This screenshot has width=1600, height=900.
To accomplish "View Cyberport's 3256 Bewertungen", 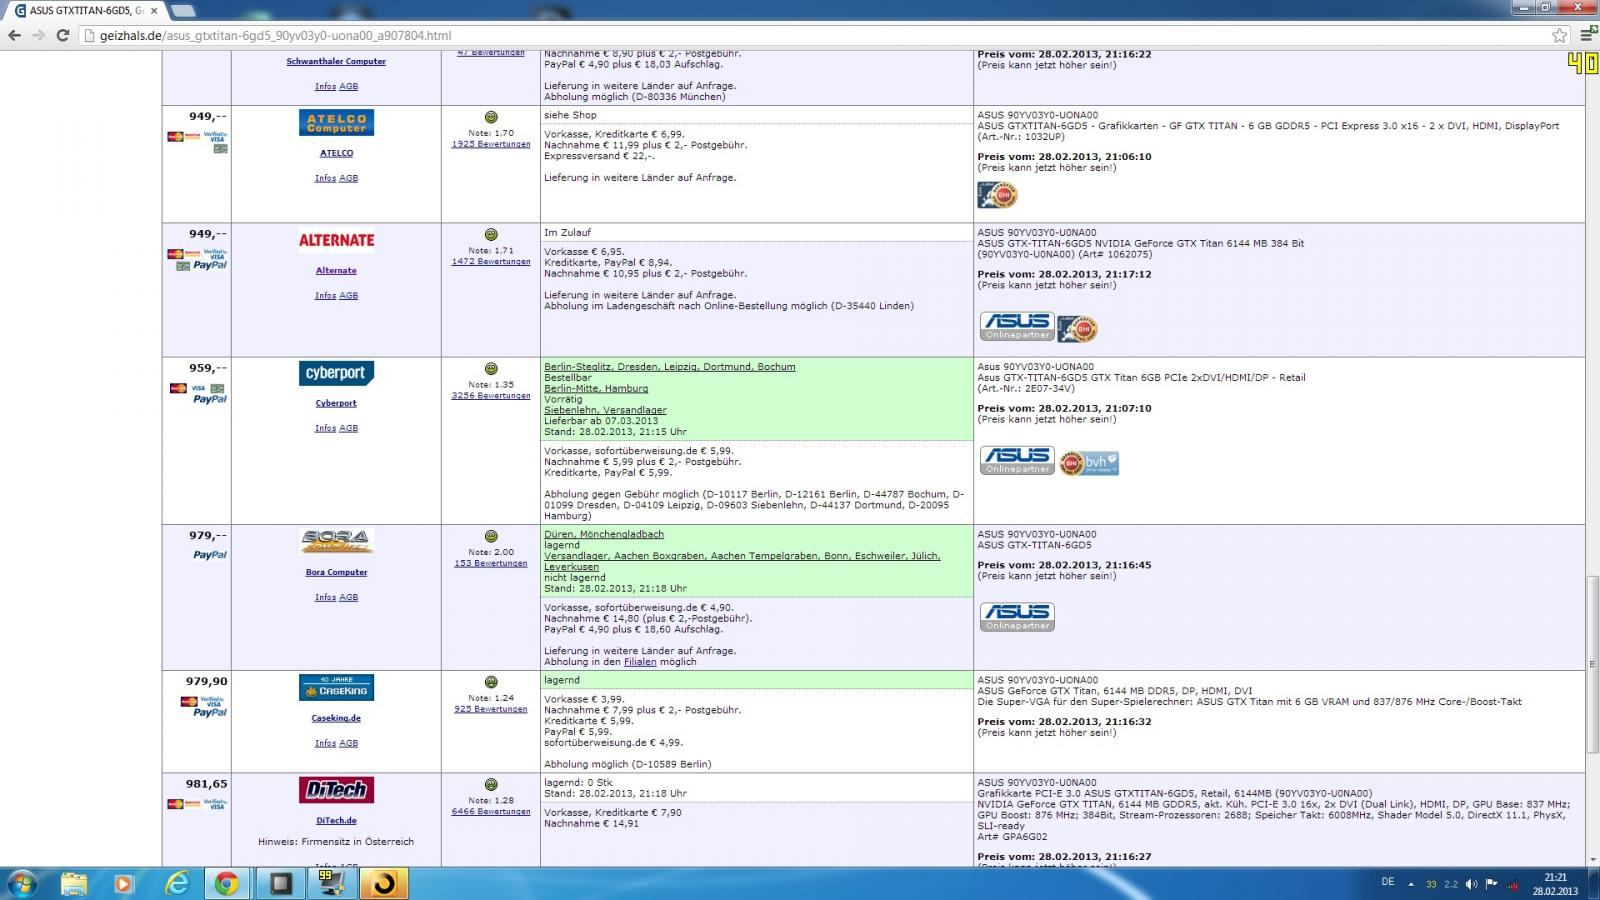I will coord(491,396).
